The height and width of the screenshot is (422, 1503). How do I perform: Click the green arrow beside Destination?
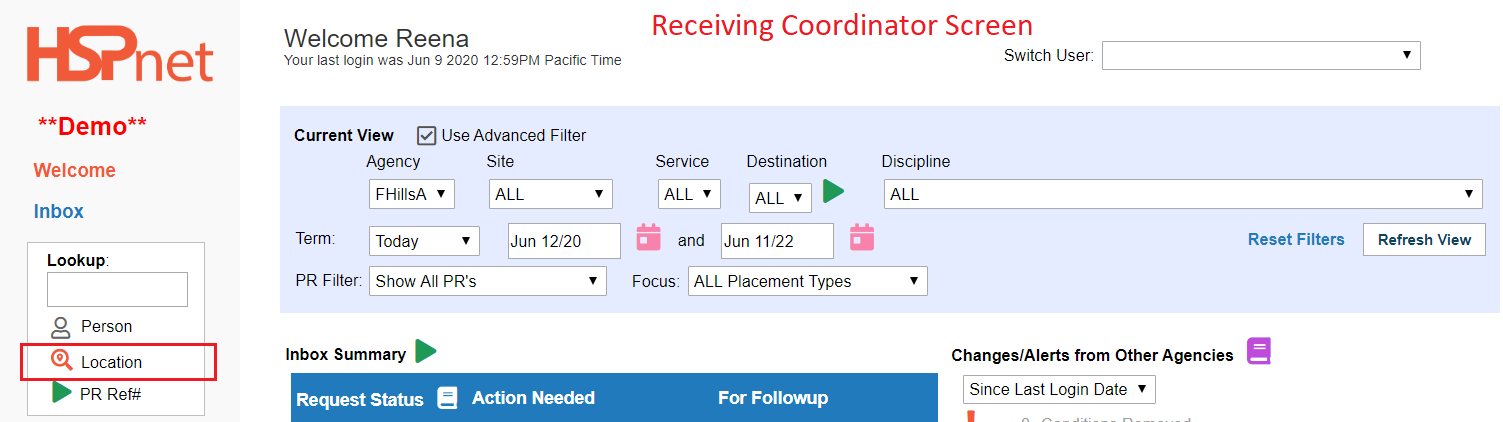coord(834,191)
